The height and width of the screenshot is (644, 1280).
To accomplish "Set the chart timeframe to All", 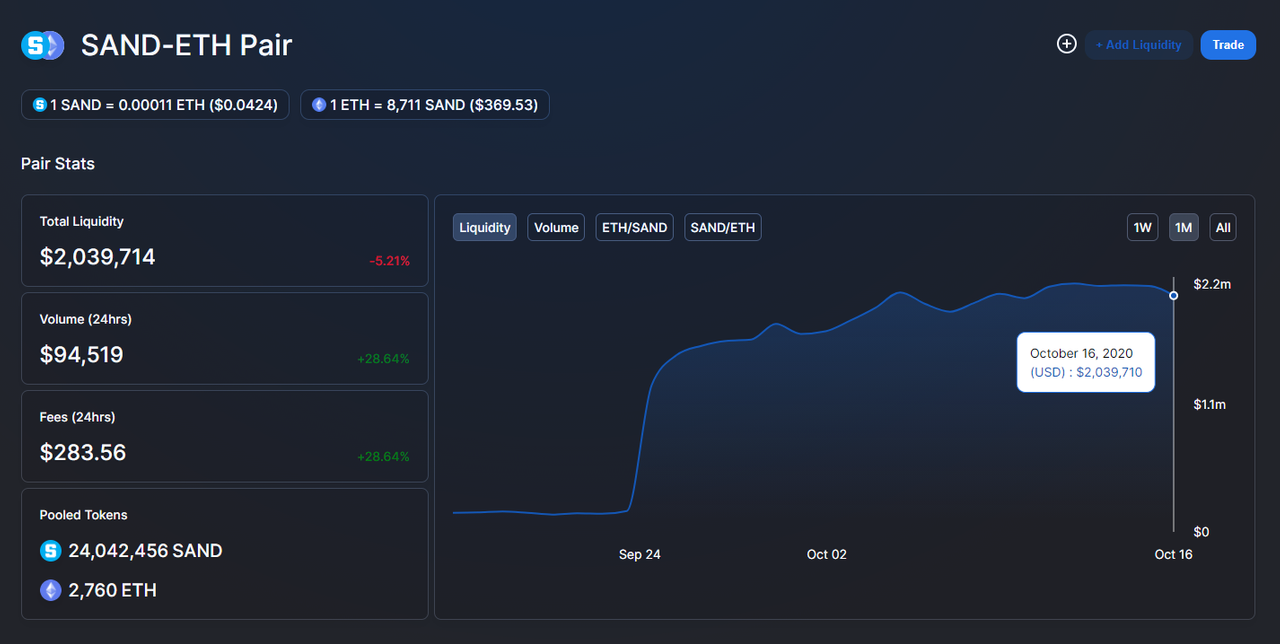I will click(x=1222, y=227).
